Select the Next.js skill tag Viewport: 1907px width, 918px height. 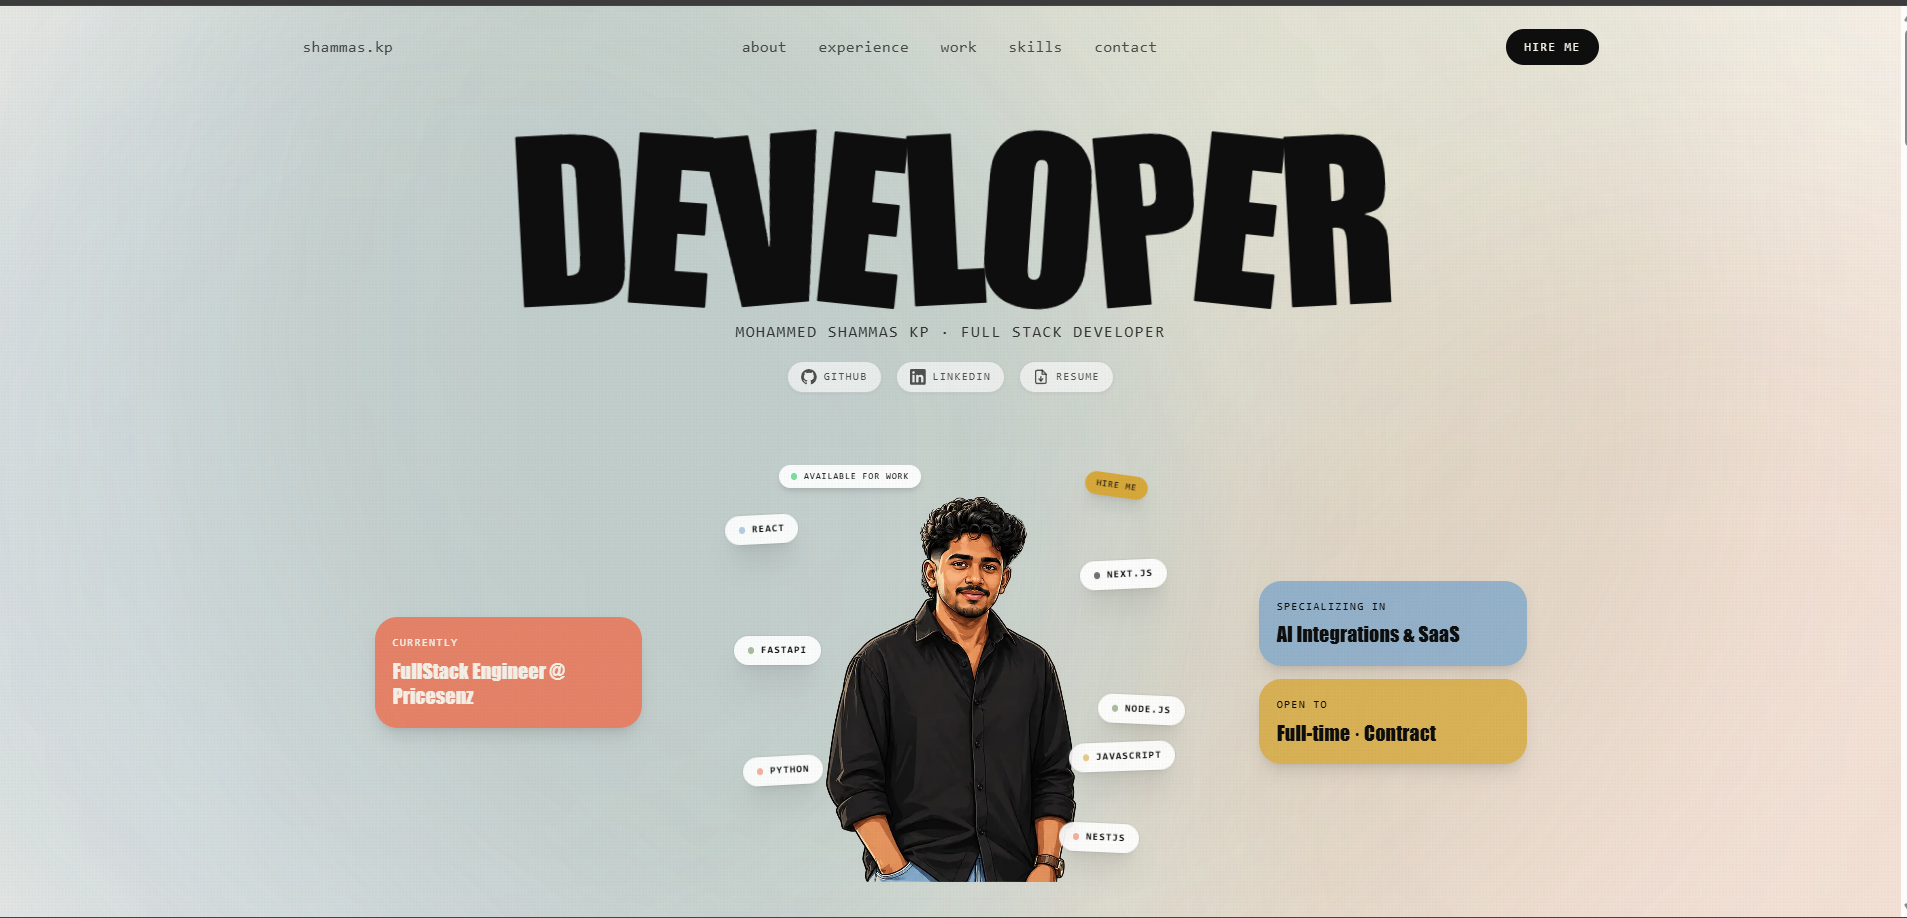click(x=1123, y=574)
